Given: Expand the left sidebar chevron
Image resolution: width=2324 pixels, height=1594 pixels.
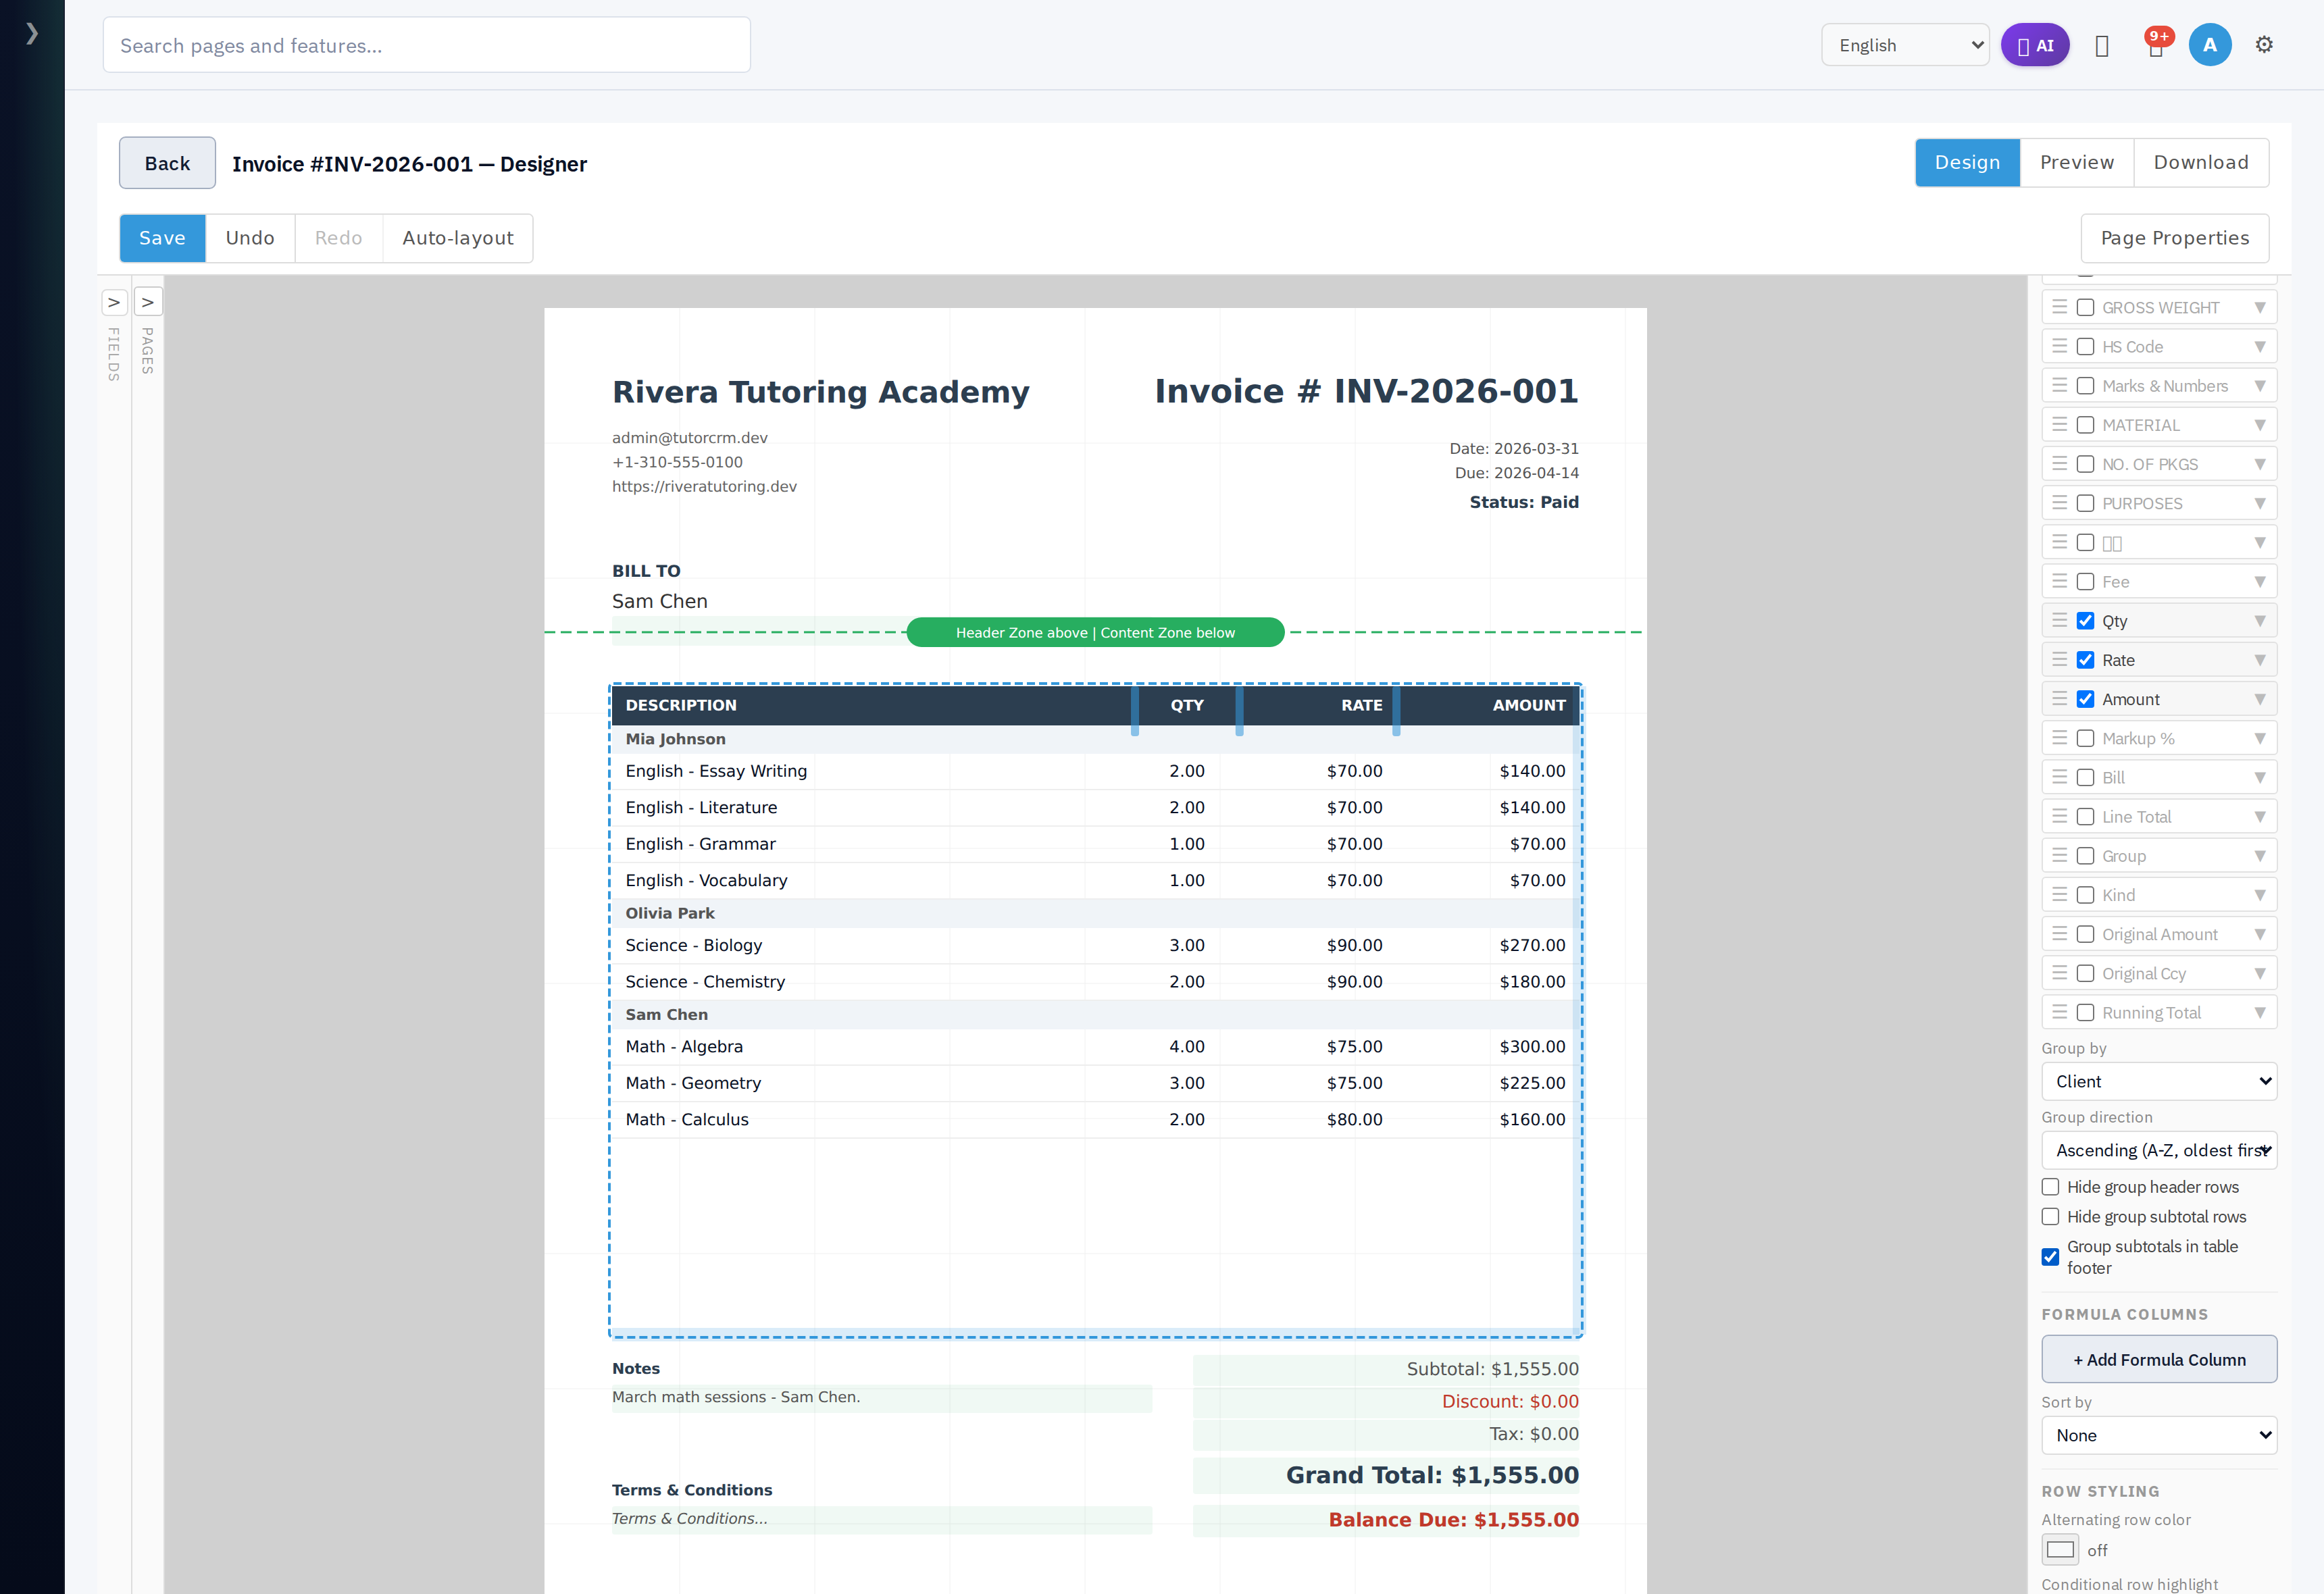Looking at the screenshot, I should (x=32, y=33).
